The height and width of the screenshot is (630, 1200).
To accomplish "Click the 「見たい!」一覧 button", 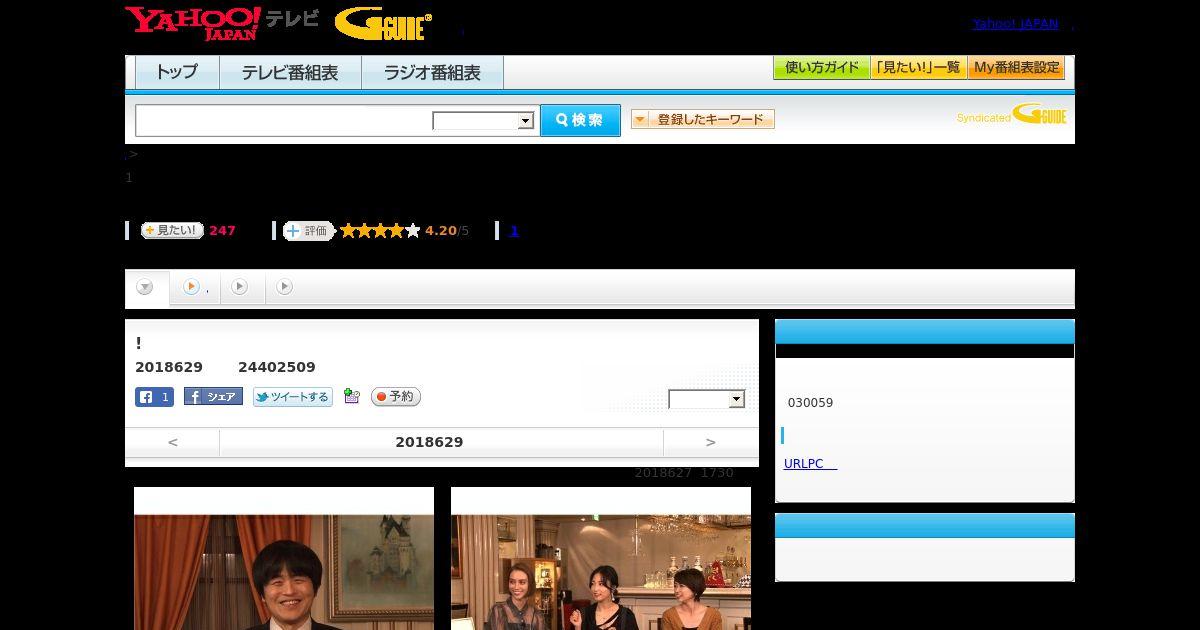I will pyautogui.click(x=919, y=68).
